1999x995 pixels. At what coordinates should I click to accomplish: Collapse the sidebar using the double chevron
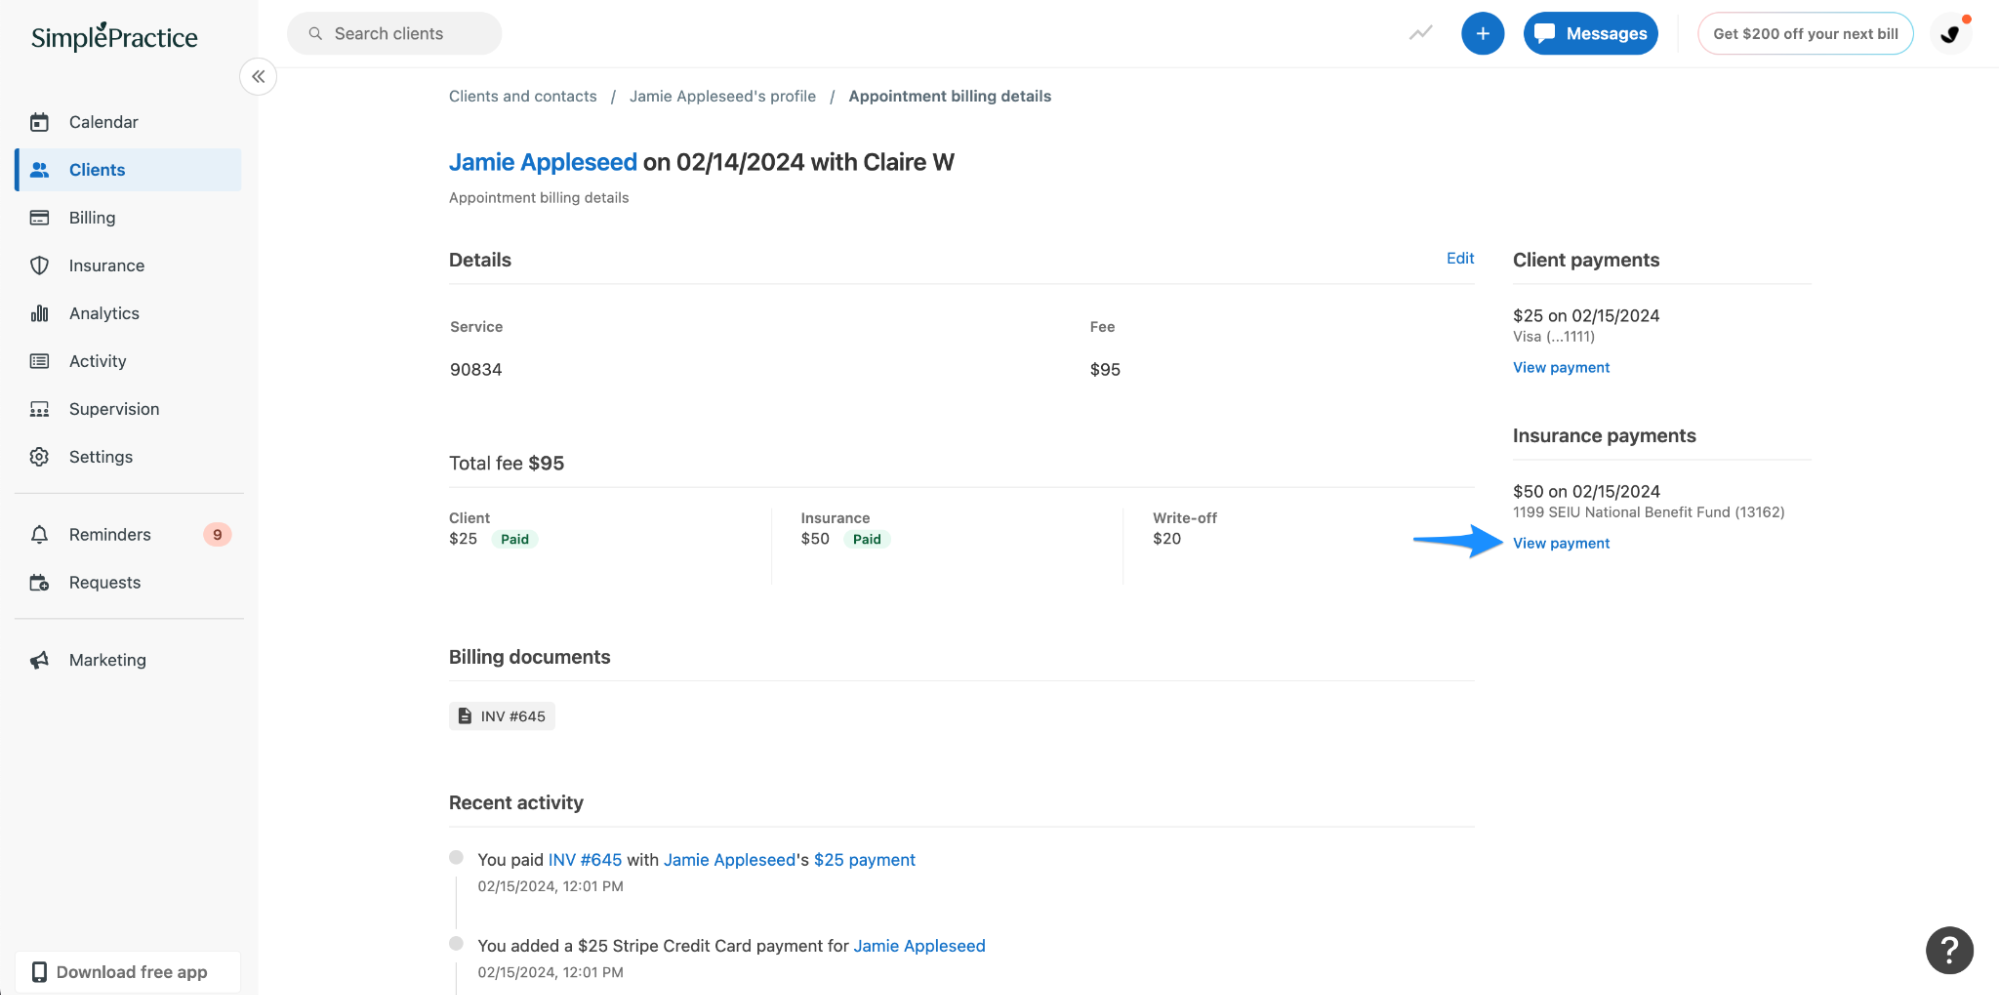coord(258,76)
